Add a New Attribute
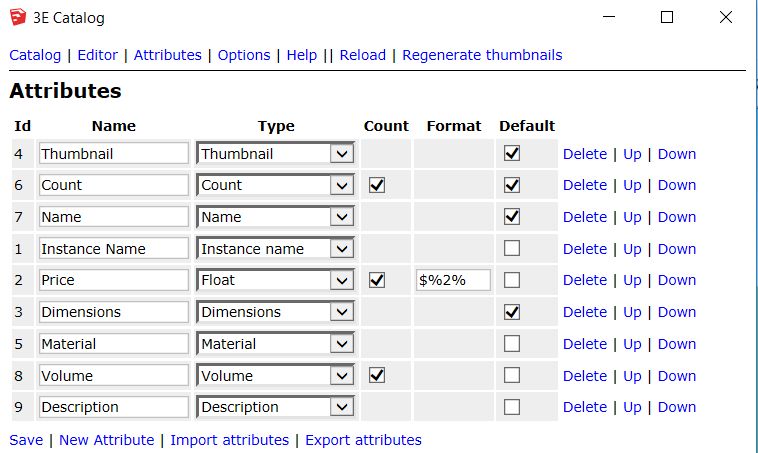758x453 pixels. pyautogui.click(x=106, y=440)
